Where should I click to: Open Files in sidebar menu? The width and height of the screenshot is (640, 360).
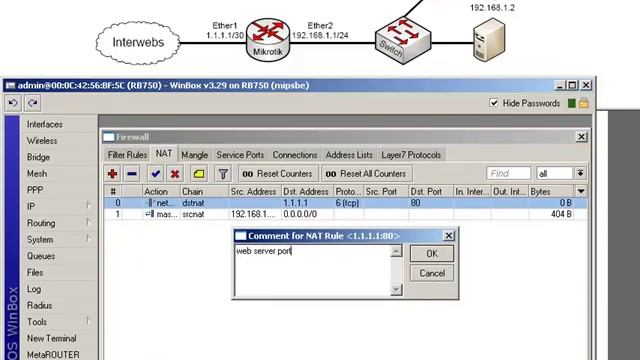(35, 272)
